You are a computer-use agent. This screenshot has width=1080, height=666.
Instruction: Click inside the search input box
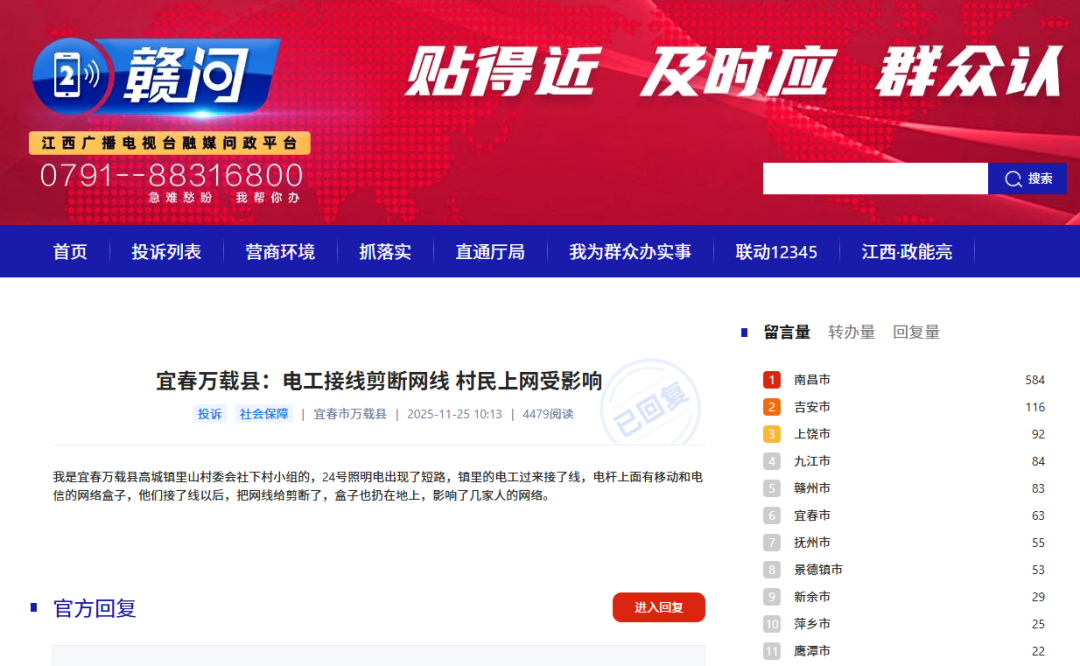coord(875,178)
